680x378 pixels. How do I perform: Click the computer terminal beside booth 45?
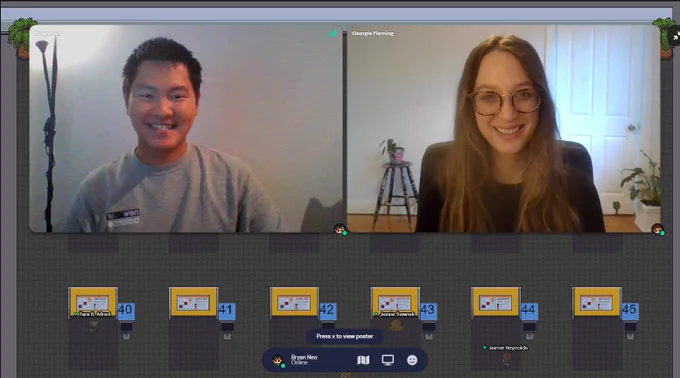pos(630,331)
